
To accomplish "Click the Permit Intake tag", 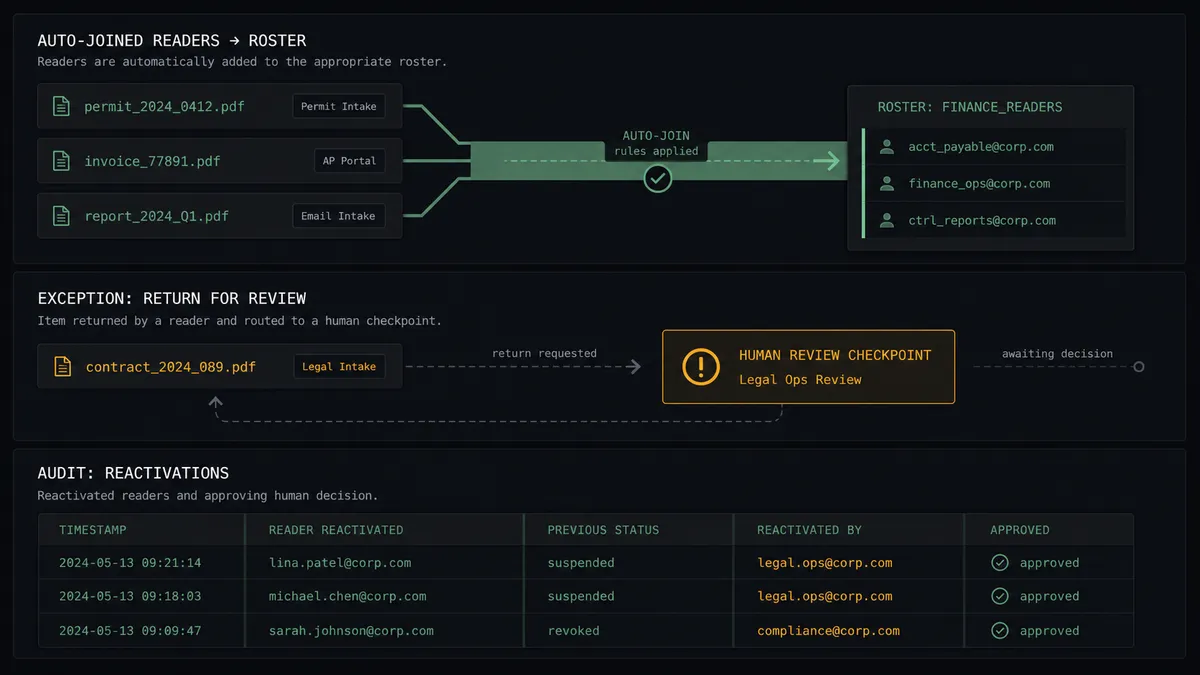I will [339, 106].
